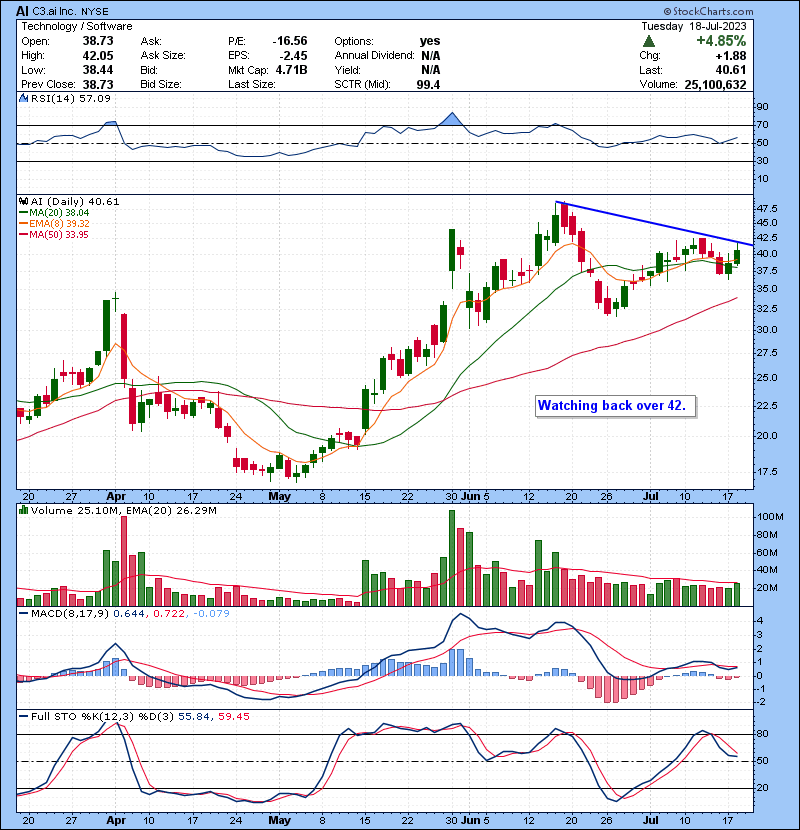Screen dimensions: 800x830
Task: Click Jul on the price chart date axis
Action: click(x=651, y=497)
